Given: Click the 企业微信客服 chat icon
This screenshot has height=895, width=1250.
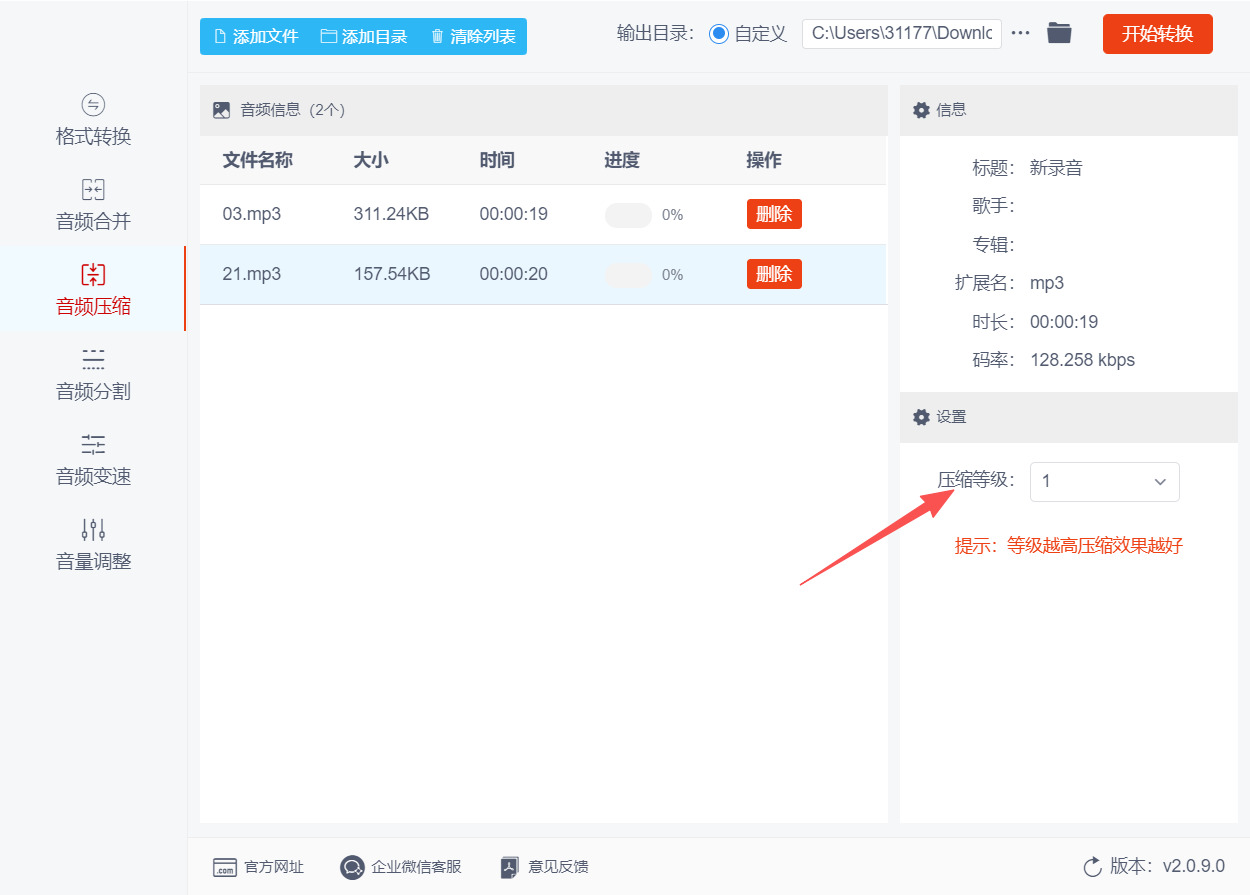Looking at the screenshot, I should pos(352,867).
